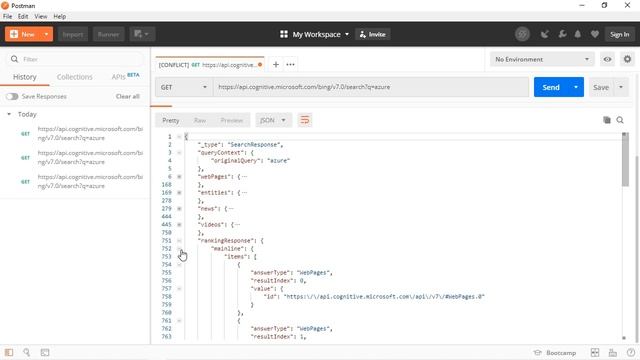Toggle Save Responses switch
This screenshot has height=360, width=640.
[12, 96]
